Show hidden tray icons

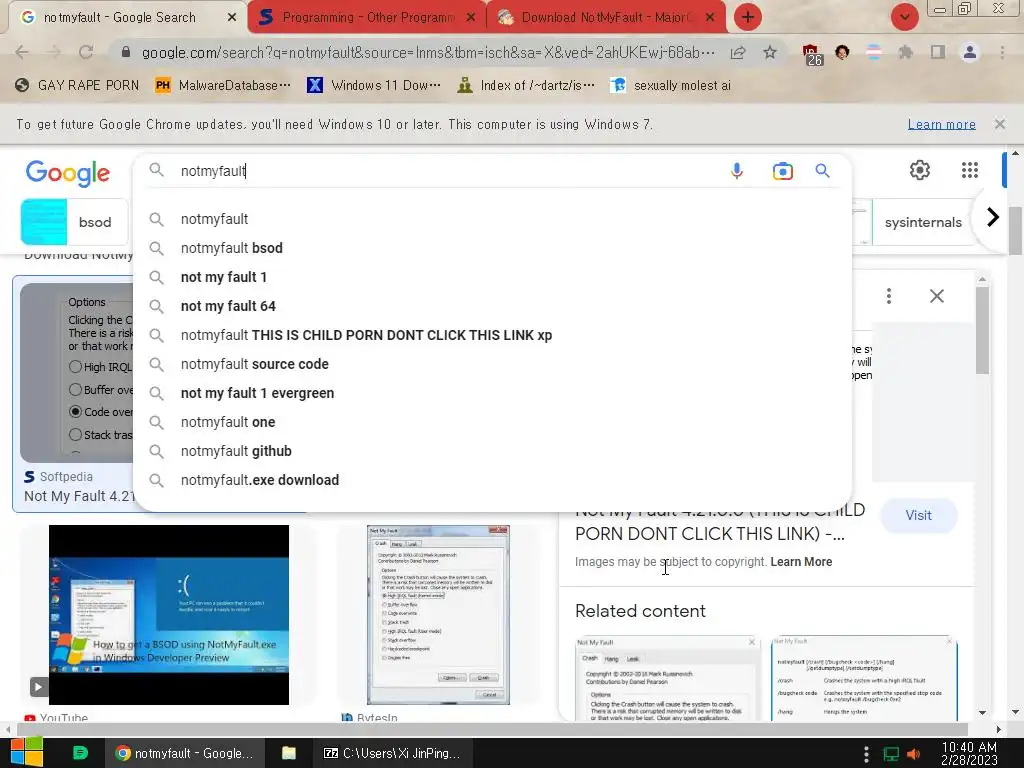pos(866,754)
